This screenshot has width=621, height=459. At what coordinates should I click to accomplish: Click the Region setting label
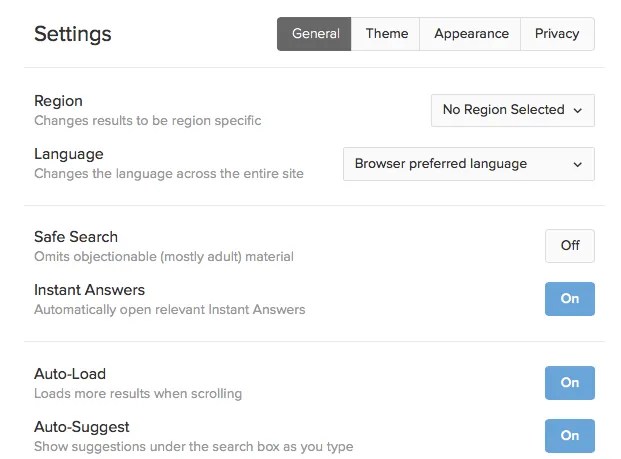(58, 101)
